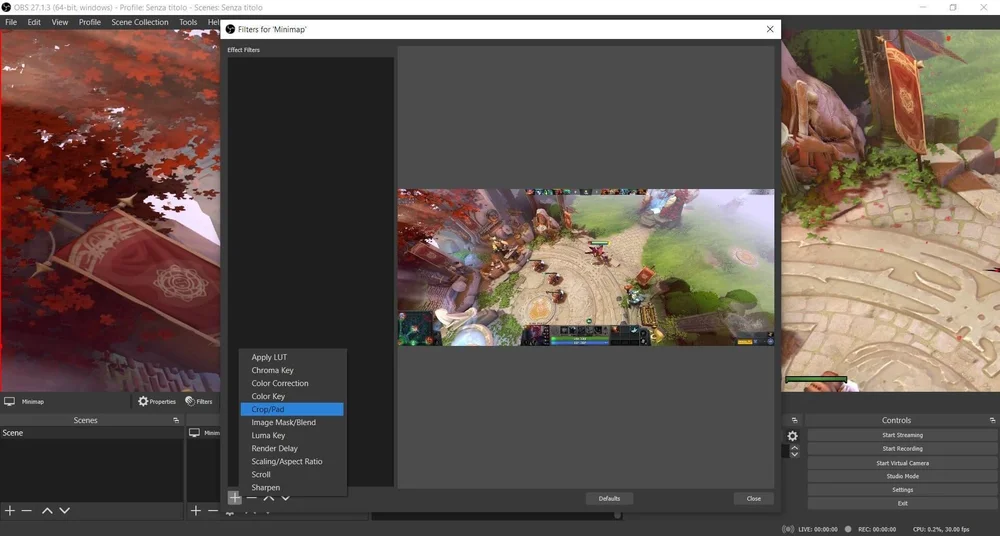
Task: Open Properties for Minimap source
Action: [157, 401]
